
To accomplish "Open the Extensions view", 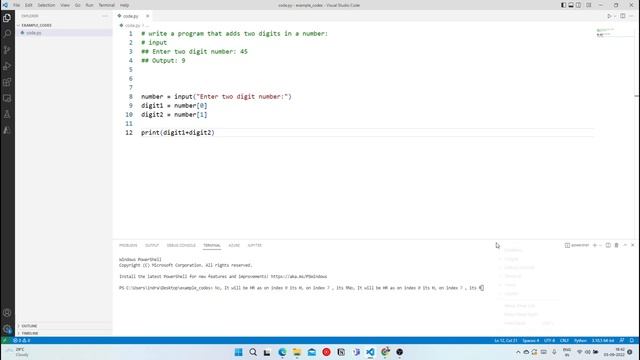I will pyautogui.click(x=7, y=82).
